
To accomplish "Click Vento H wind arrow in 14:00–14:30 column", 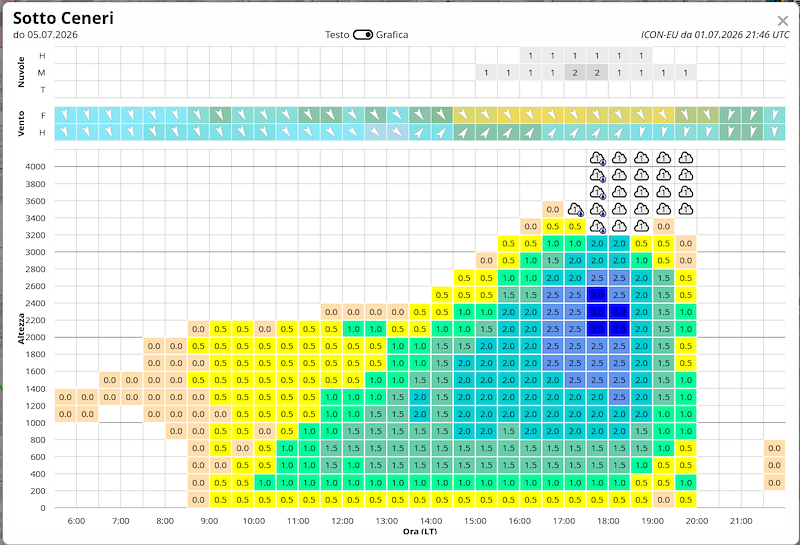I will click(x=442, y=132).
